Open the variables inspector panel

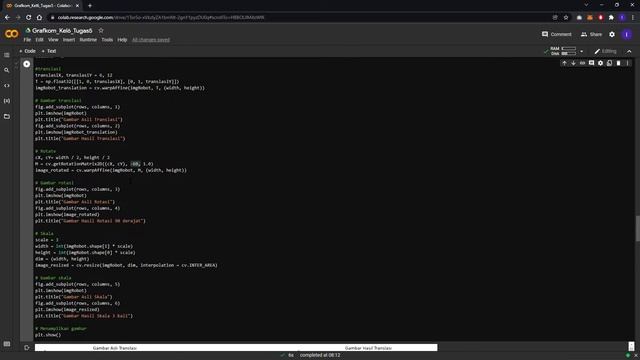(7, 101)
